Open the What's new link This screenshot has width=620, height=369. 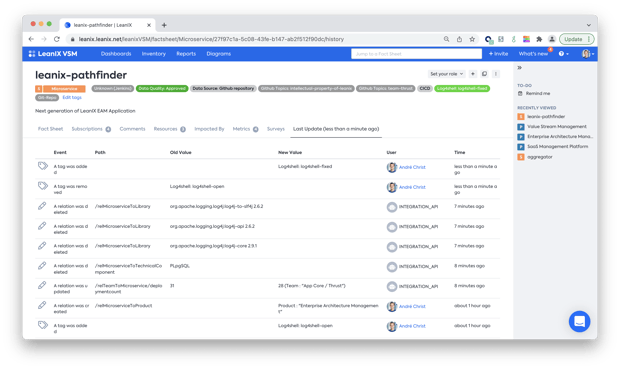[x=533, y=54]
